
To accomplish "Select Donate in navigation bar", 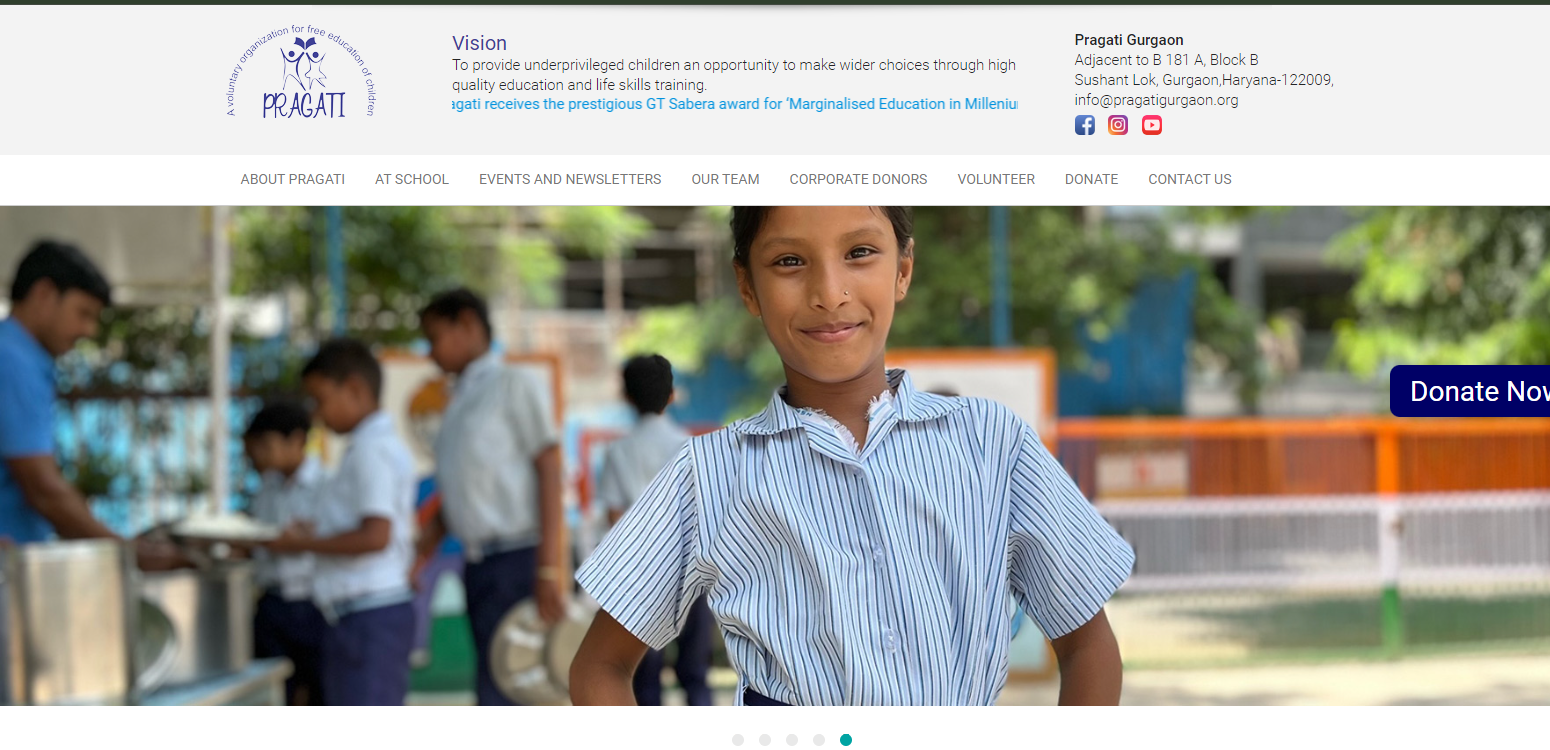I will [x=1091, y=179].
